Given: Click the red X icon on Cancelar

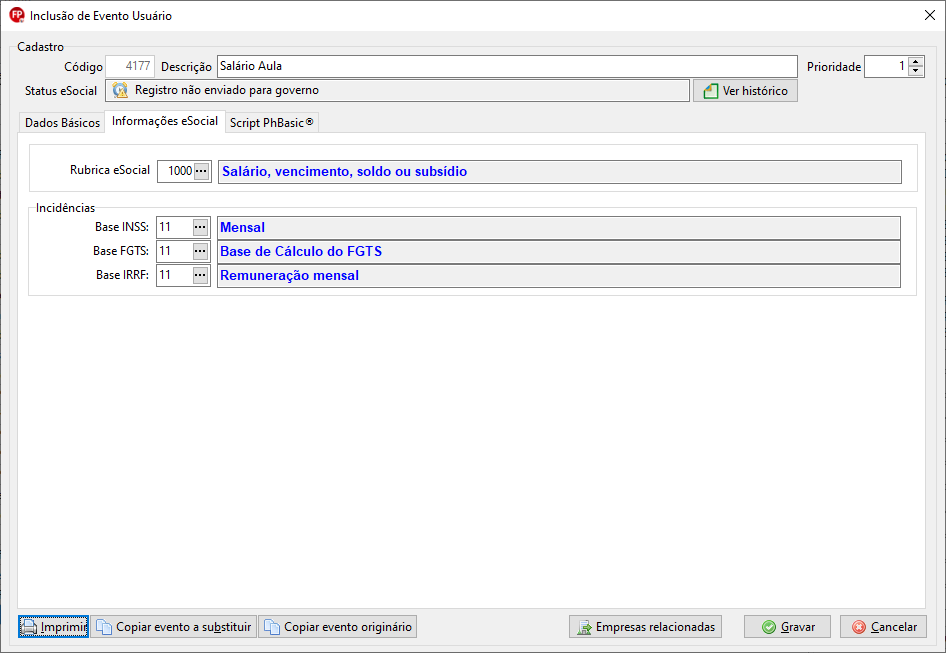Looking at the screenshot, I should (859, 627).
